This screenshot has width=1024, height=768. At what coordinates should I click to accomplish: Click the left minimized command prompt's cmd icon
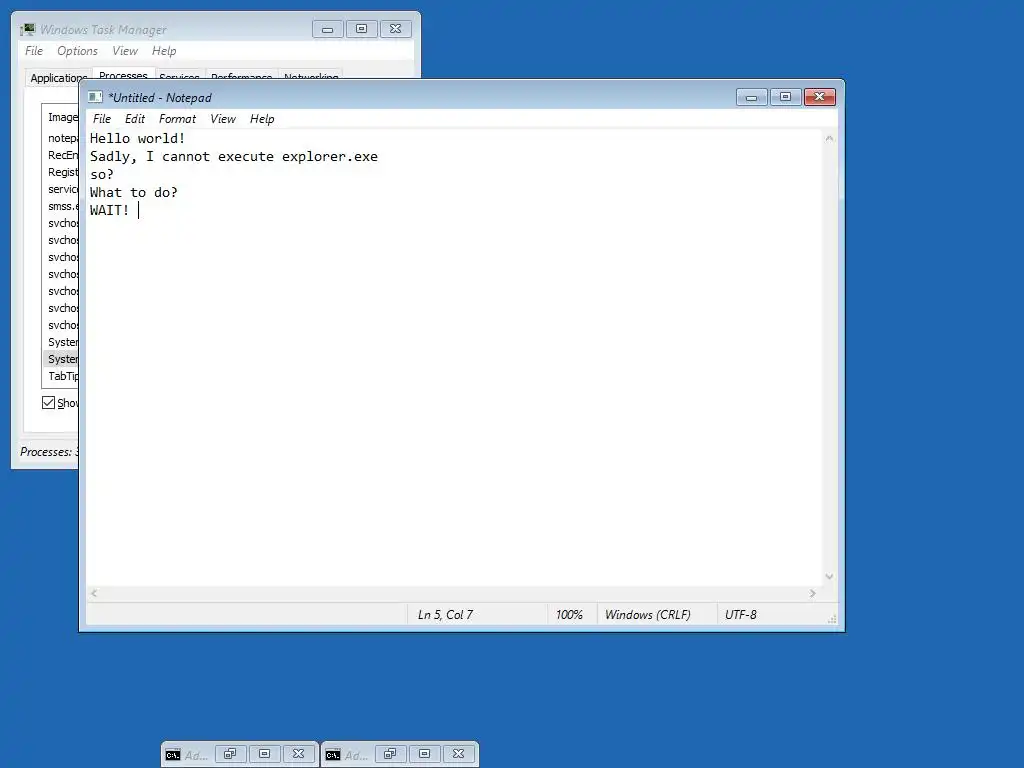(172, 755)
